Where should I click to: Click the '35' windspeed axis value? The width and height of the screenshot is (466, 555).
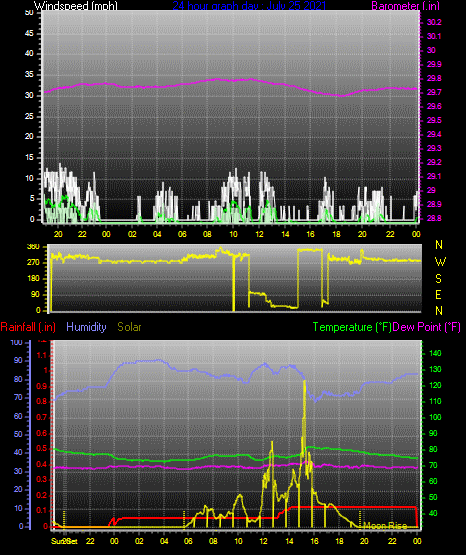click(29, 74)
